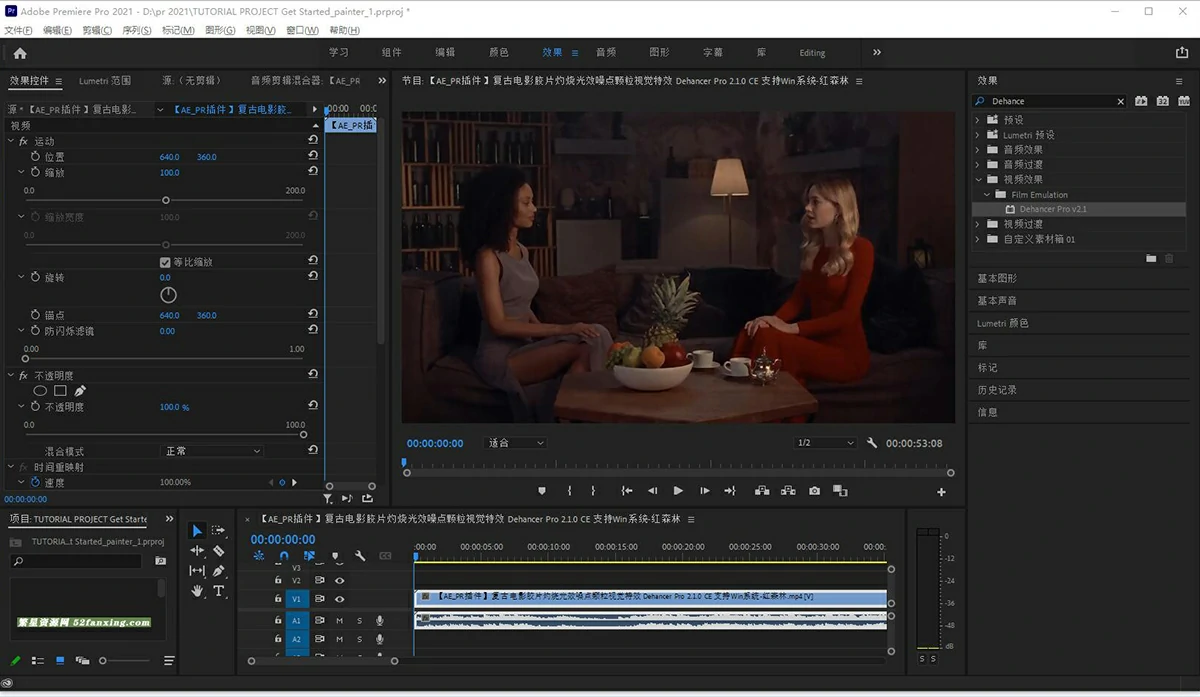The height and width of the screenshot is (697, 1200).
Task: Open the zoom level 适合 dropdown
Action: pos(515,443)
